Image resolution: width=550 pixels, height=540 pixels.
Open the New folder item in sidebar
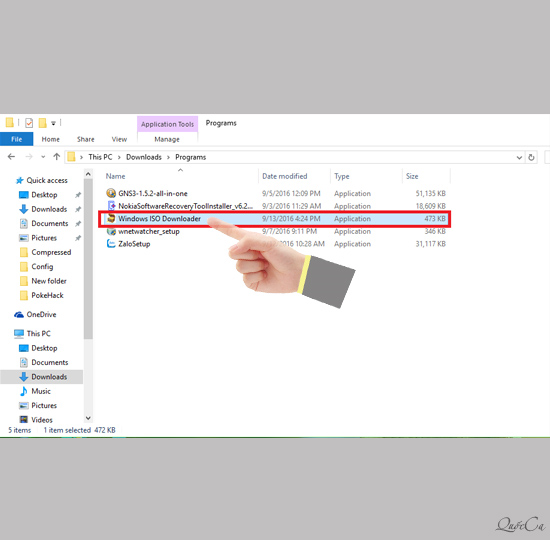pyautogui.click(x=49, y=281)
